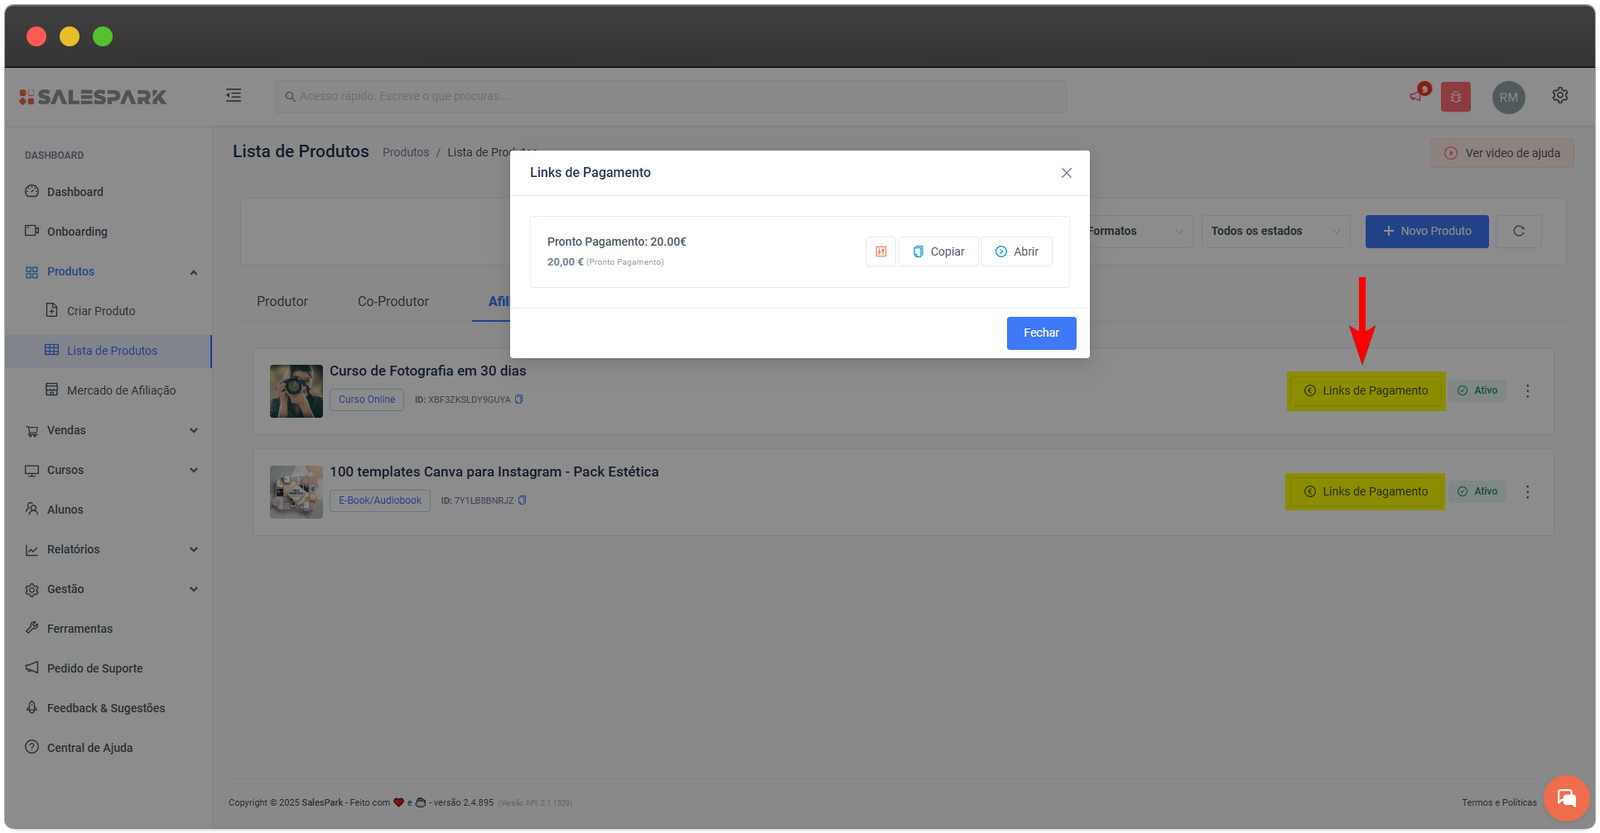The height and width of the screenshot is (833, 1600).
Task: Close the Links de Pagamento dialog with X
Action: click(1066, 173)
